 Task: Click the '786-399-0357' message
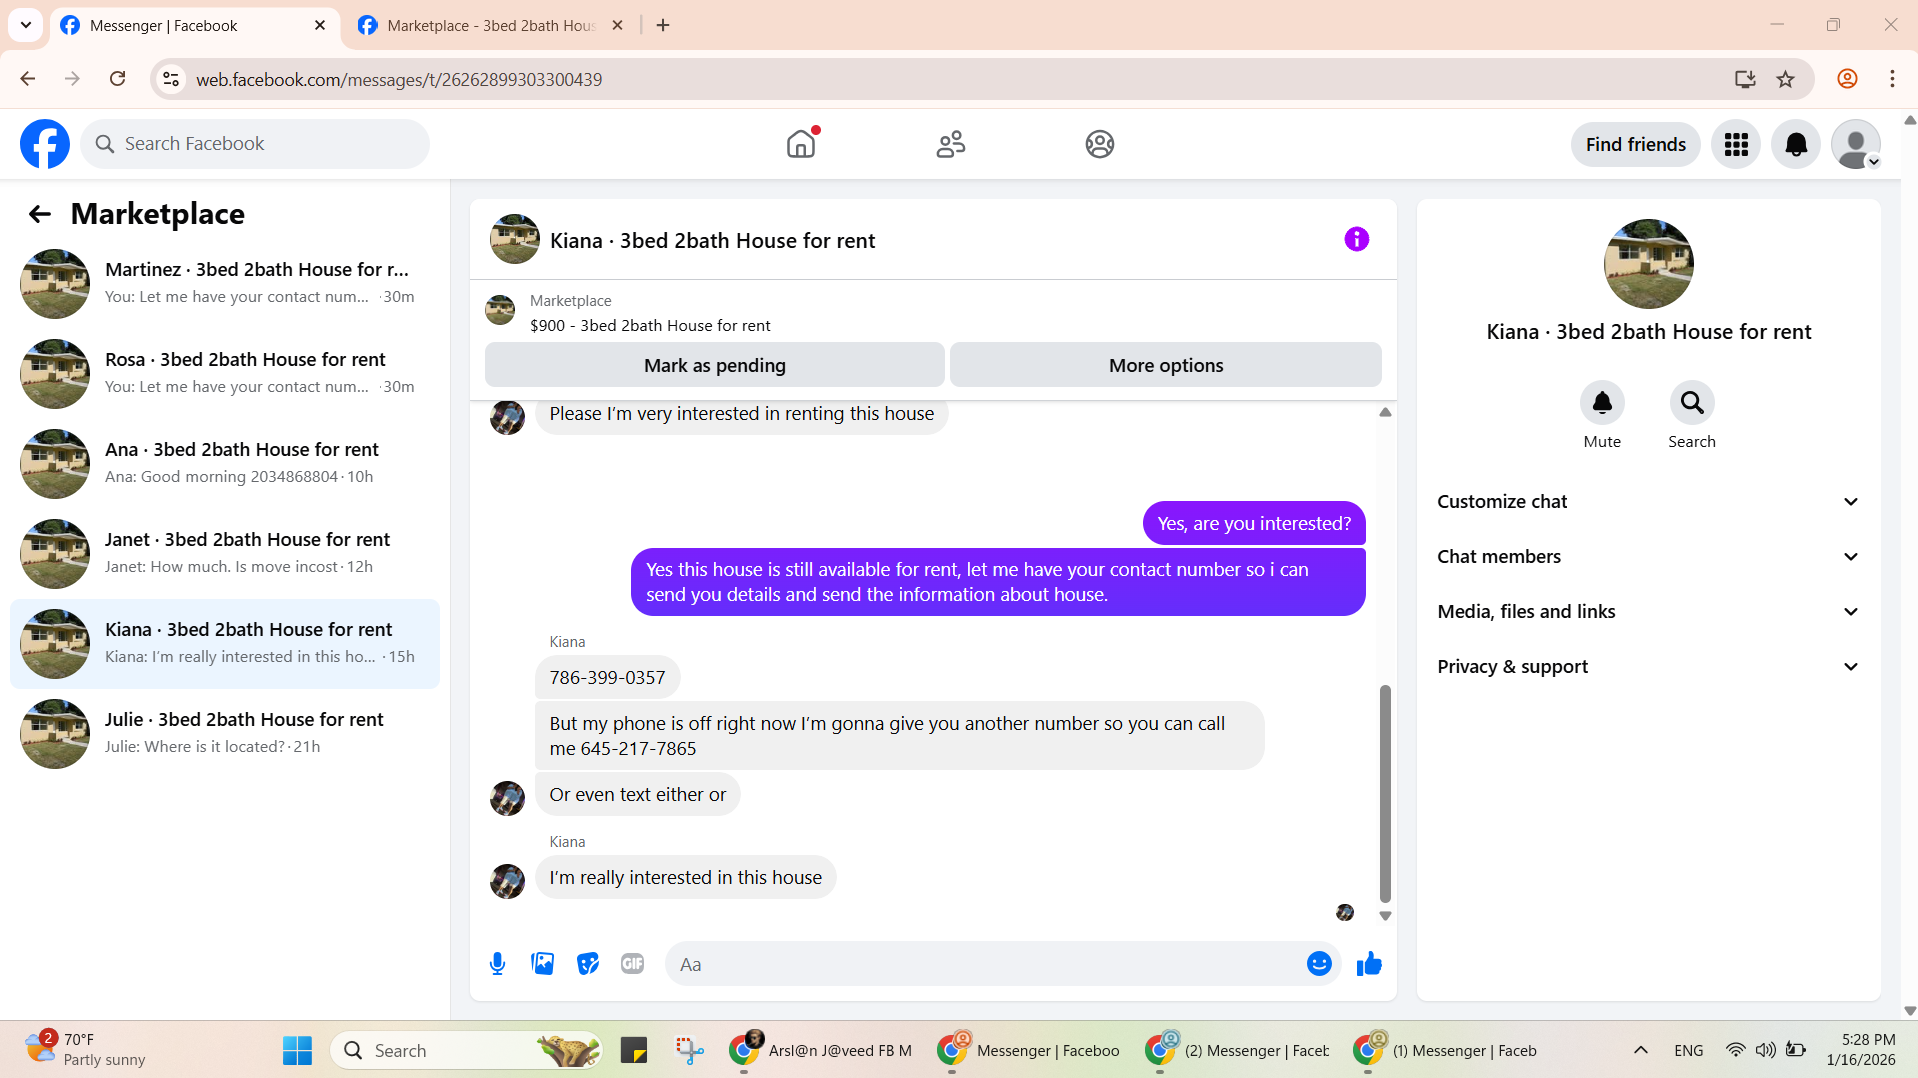(607, 678)
